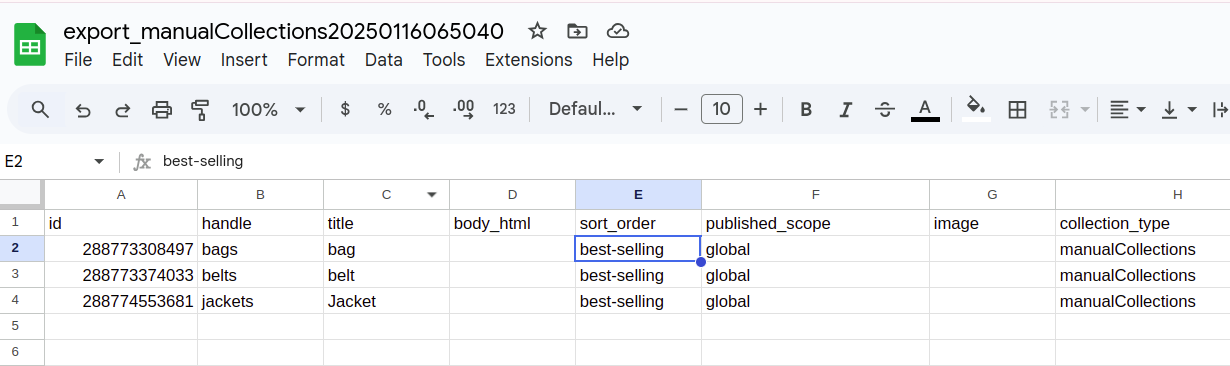
Task: Select row 5 header
Action: 22,326
